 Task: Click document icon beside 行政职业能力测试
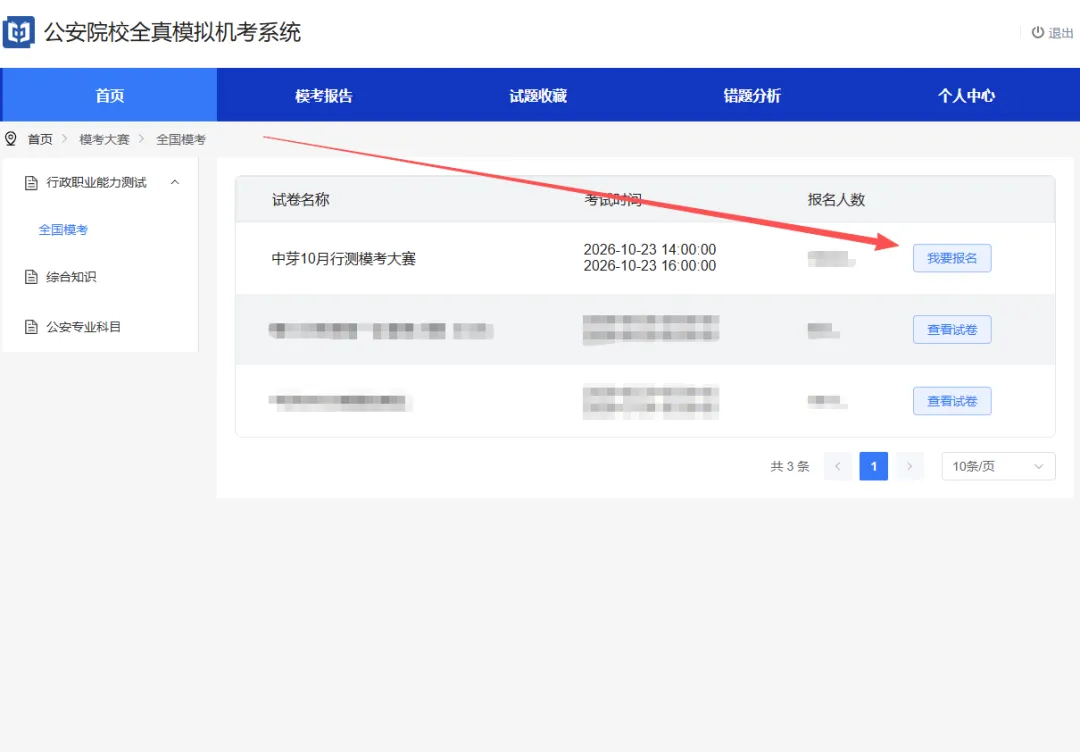tap(31, 182)
